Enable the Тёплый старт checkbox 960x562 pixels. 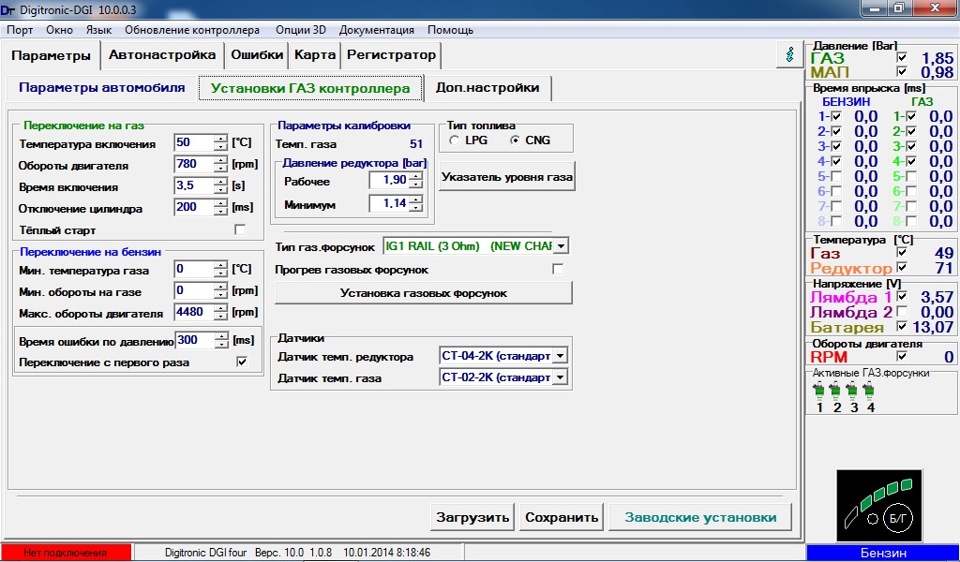click(x=240, y=230)
